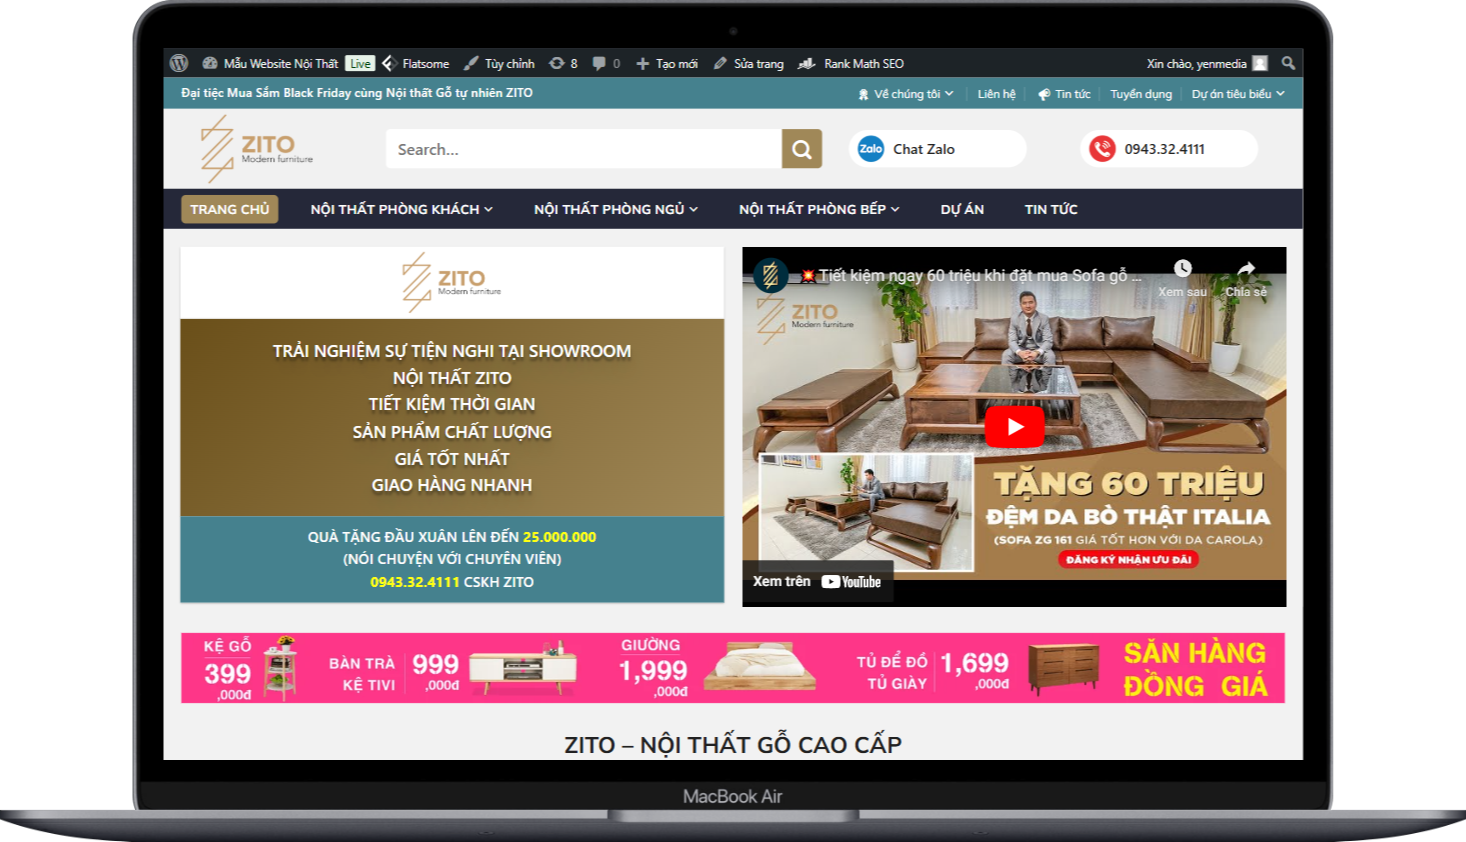Viewport: 1466px width, 842px height.
Task: Click phone number 0943.32.4111 in header
Action: click(x=1164, y=149)
